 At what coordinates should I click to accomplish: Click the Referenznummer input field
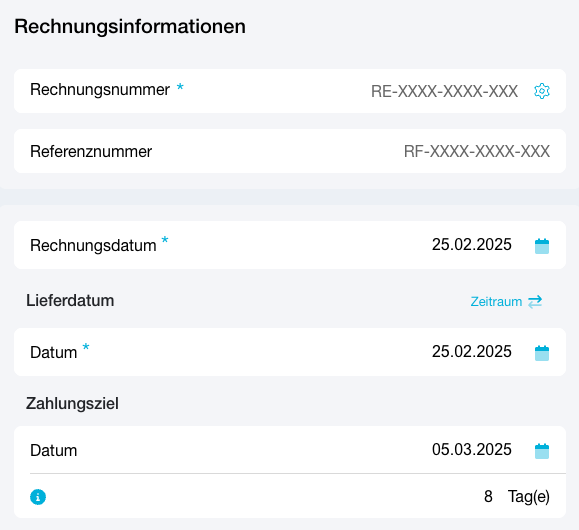477,151
